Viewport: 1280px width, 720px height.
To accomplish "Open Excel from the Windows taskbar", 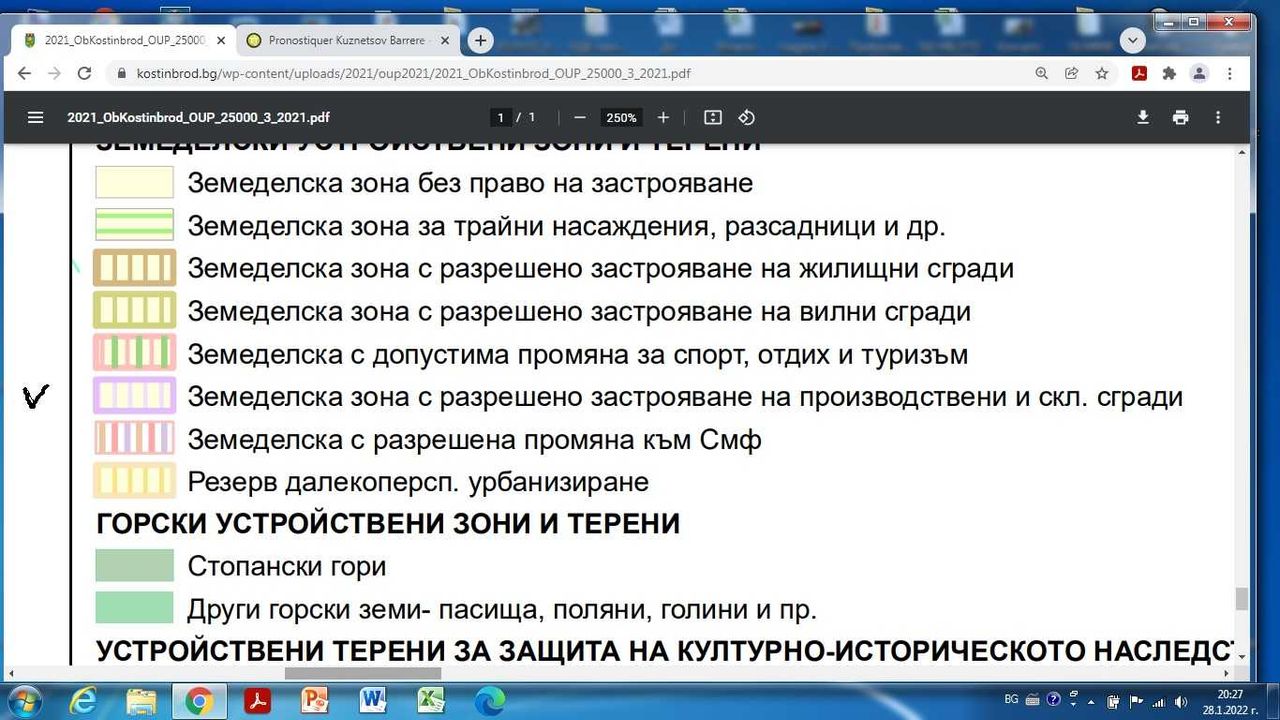I will pyautogui.click(x=431, y=701).
